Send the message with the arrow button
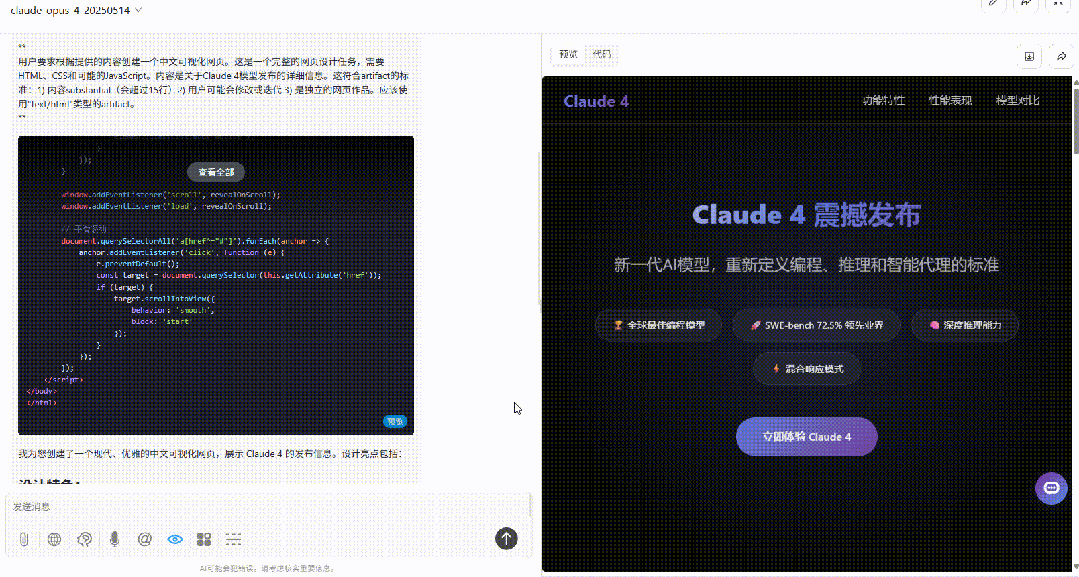 pos(506,538)
